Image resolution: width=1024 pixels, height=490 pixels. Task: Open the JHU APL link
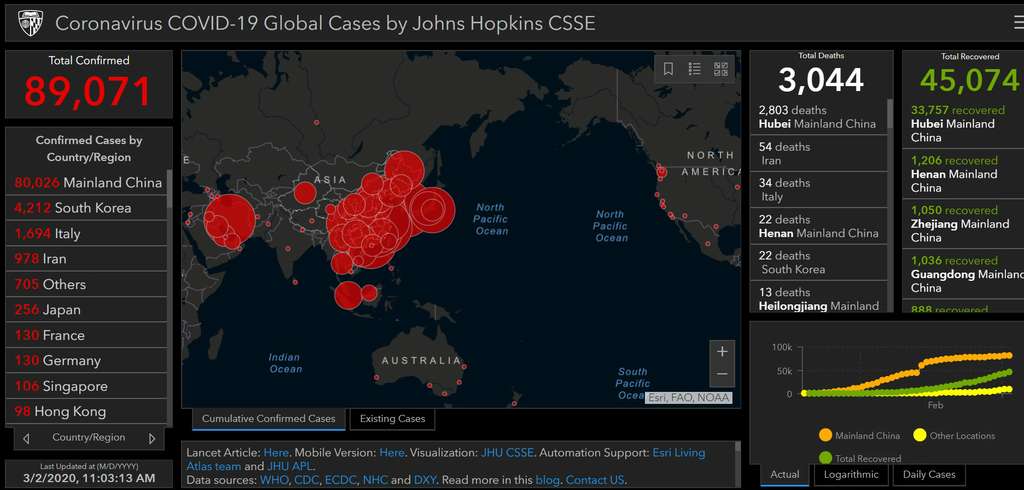point(290,466)
